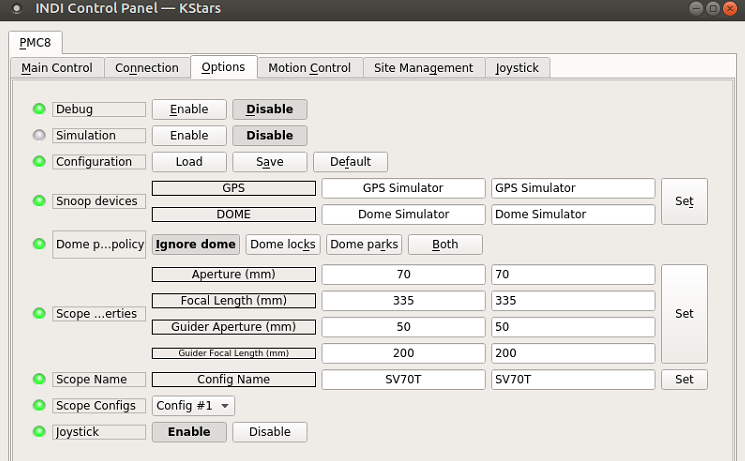Select the PMC8 device tab
Screen dimensions: 745x461
[35, 43]
